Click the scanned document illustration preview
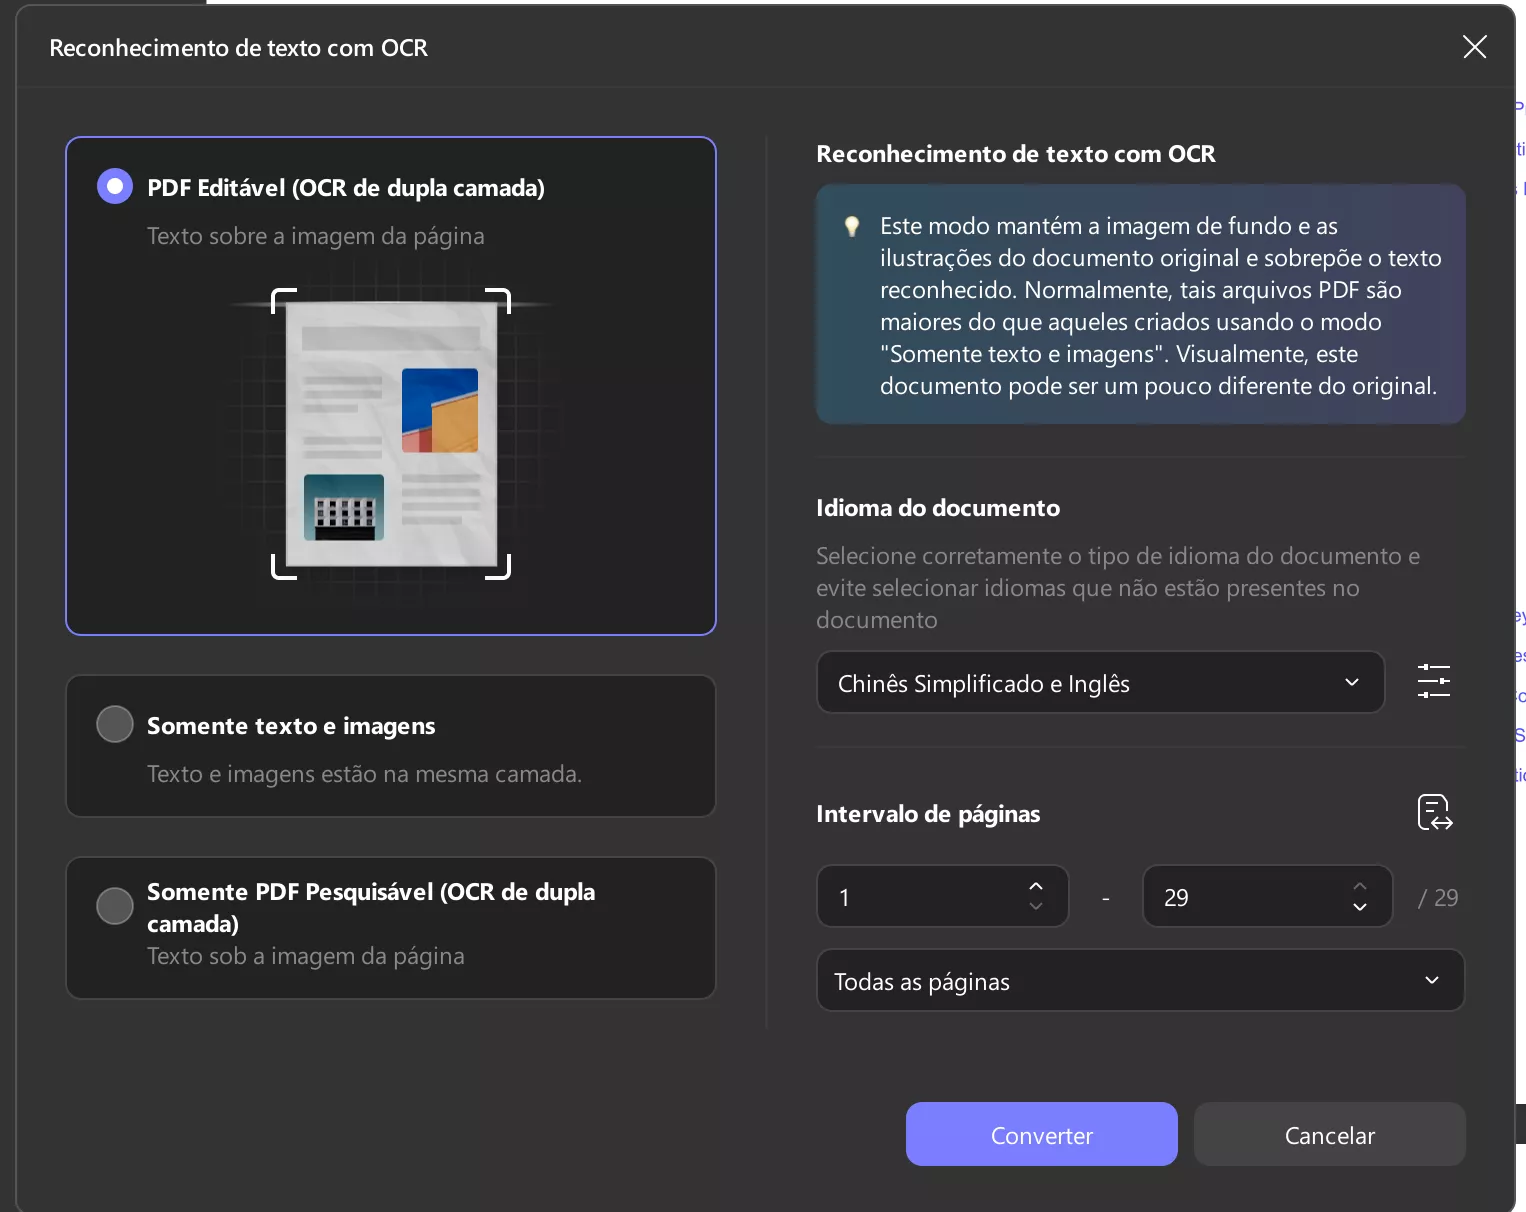This screenshot has width=1526, height=1212. click(x=391, y=433)
